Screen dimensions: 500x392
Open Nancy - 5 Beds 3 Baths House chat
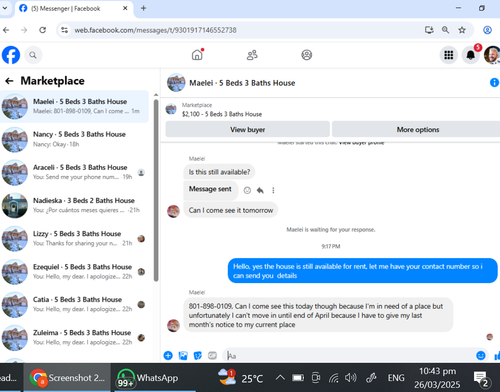74,139
